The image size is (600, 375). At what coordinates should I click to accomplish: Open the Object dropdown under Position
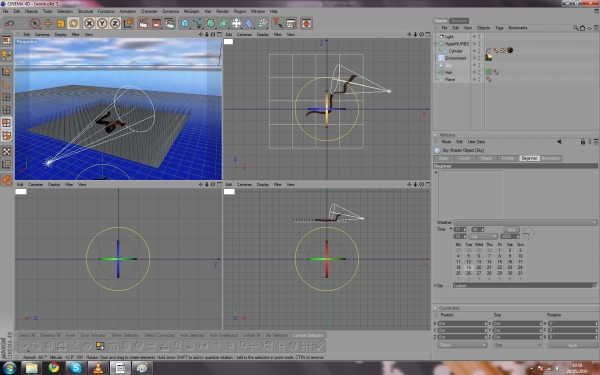pos(462,345)
